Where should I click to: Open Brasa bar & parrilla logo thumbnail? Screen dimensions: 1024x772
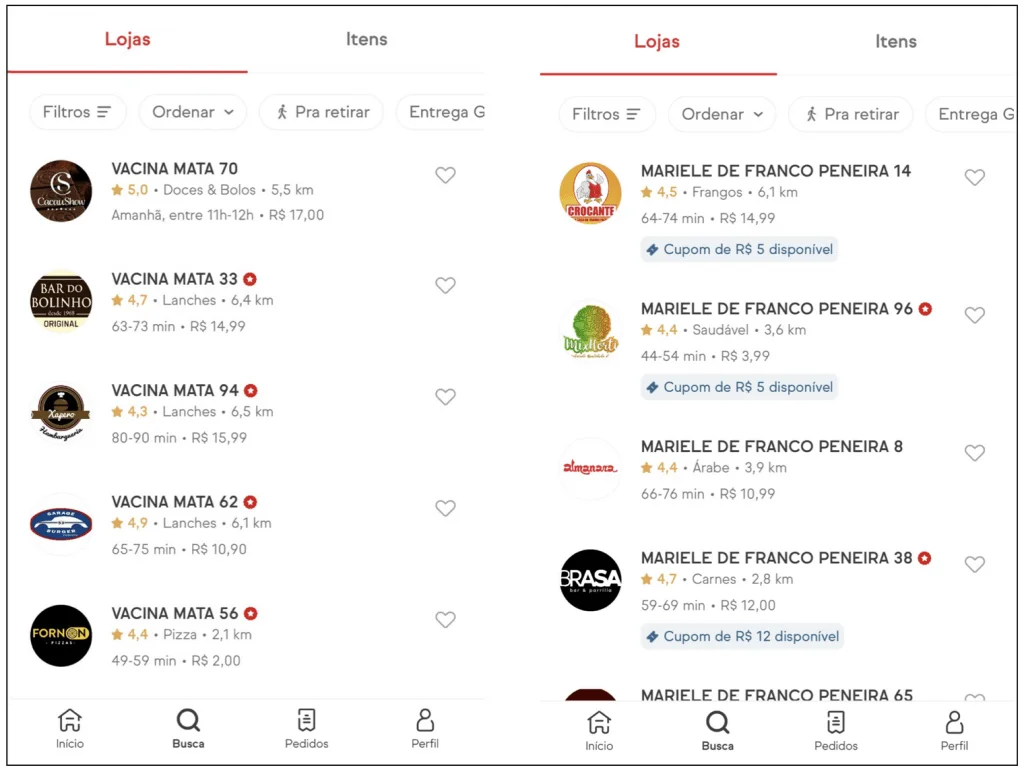590,580
